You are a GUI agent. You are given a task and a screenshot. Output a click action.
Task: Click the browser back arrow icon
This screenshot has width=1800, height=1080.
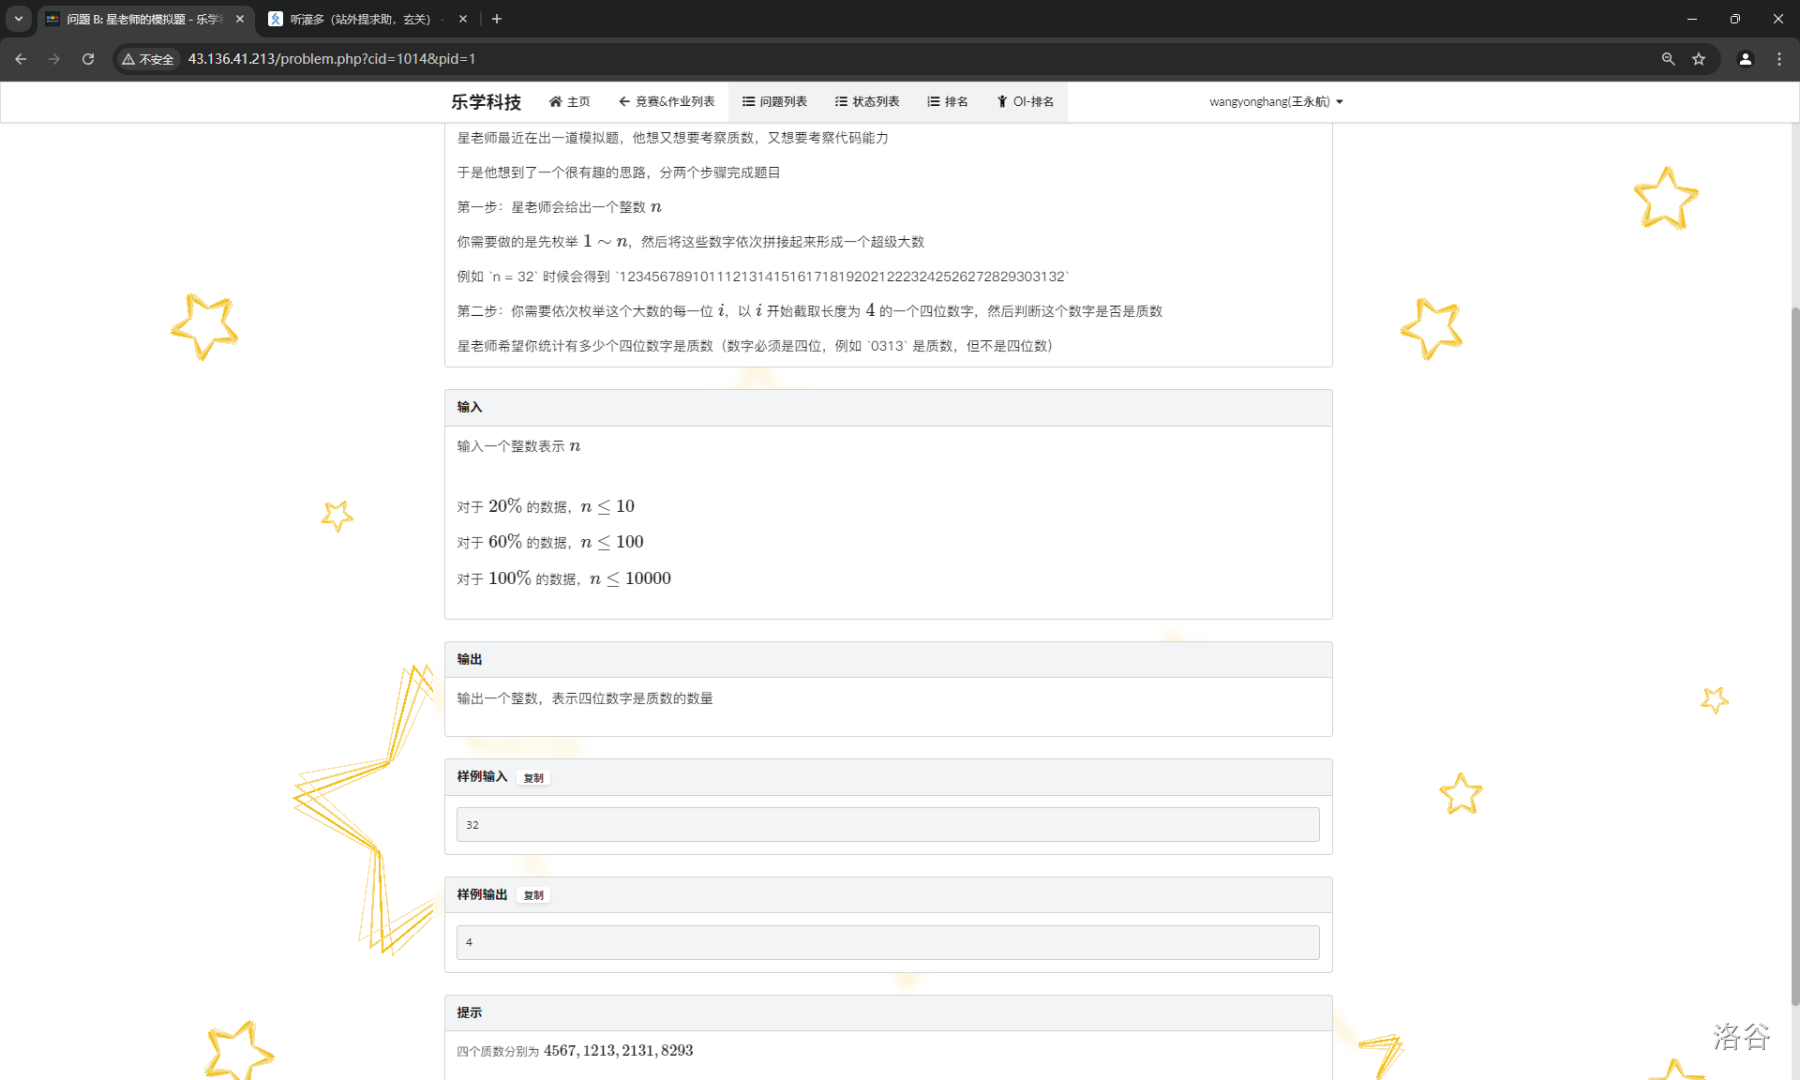pyautogui.click(x=21, y=59)
